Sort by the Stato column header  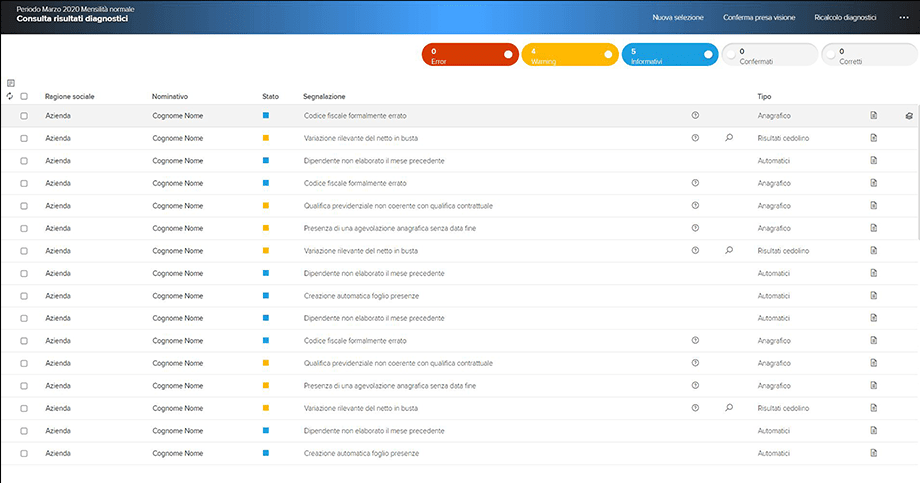[270, 96]
